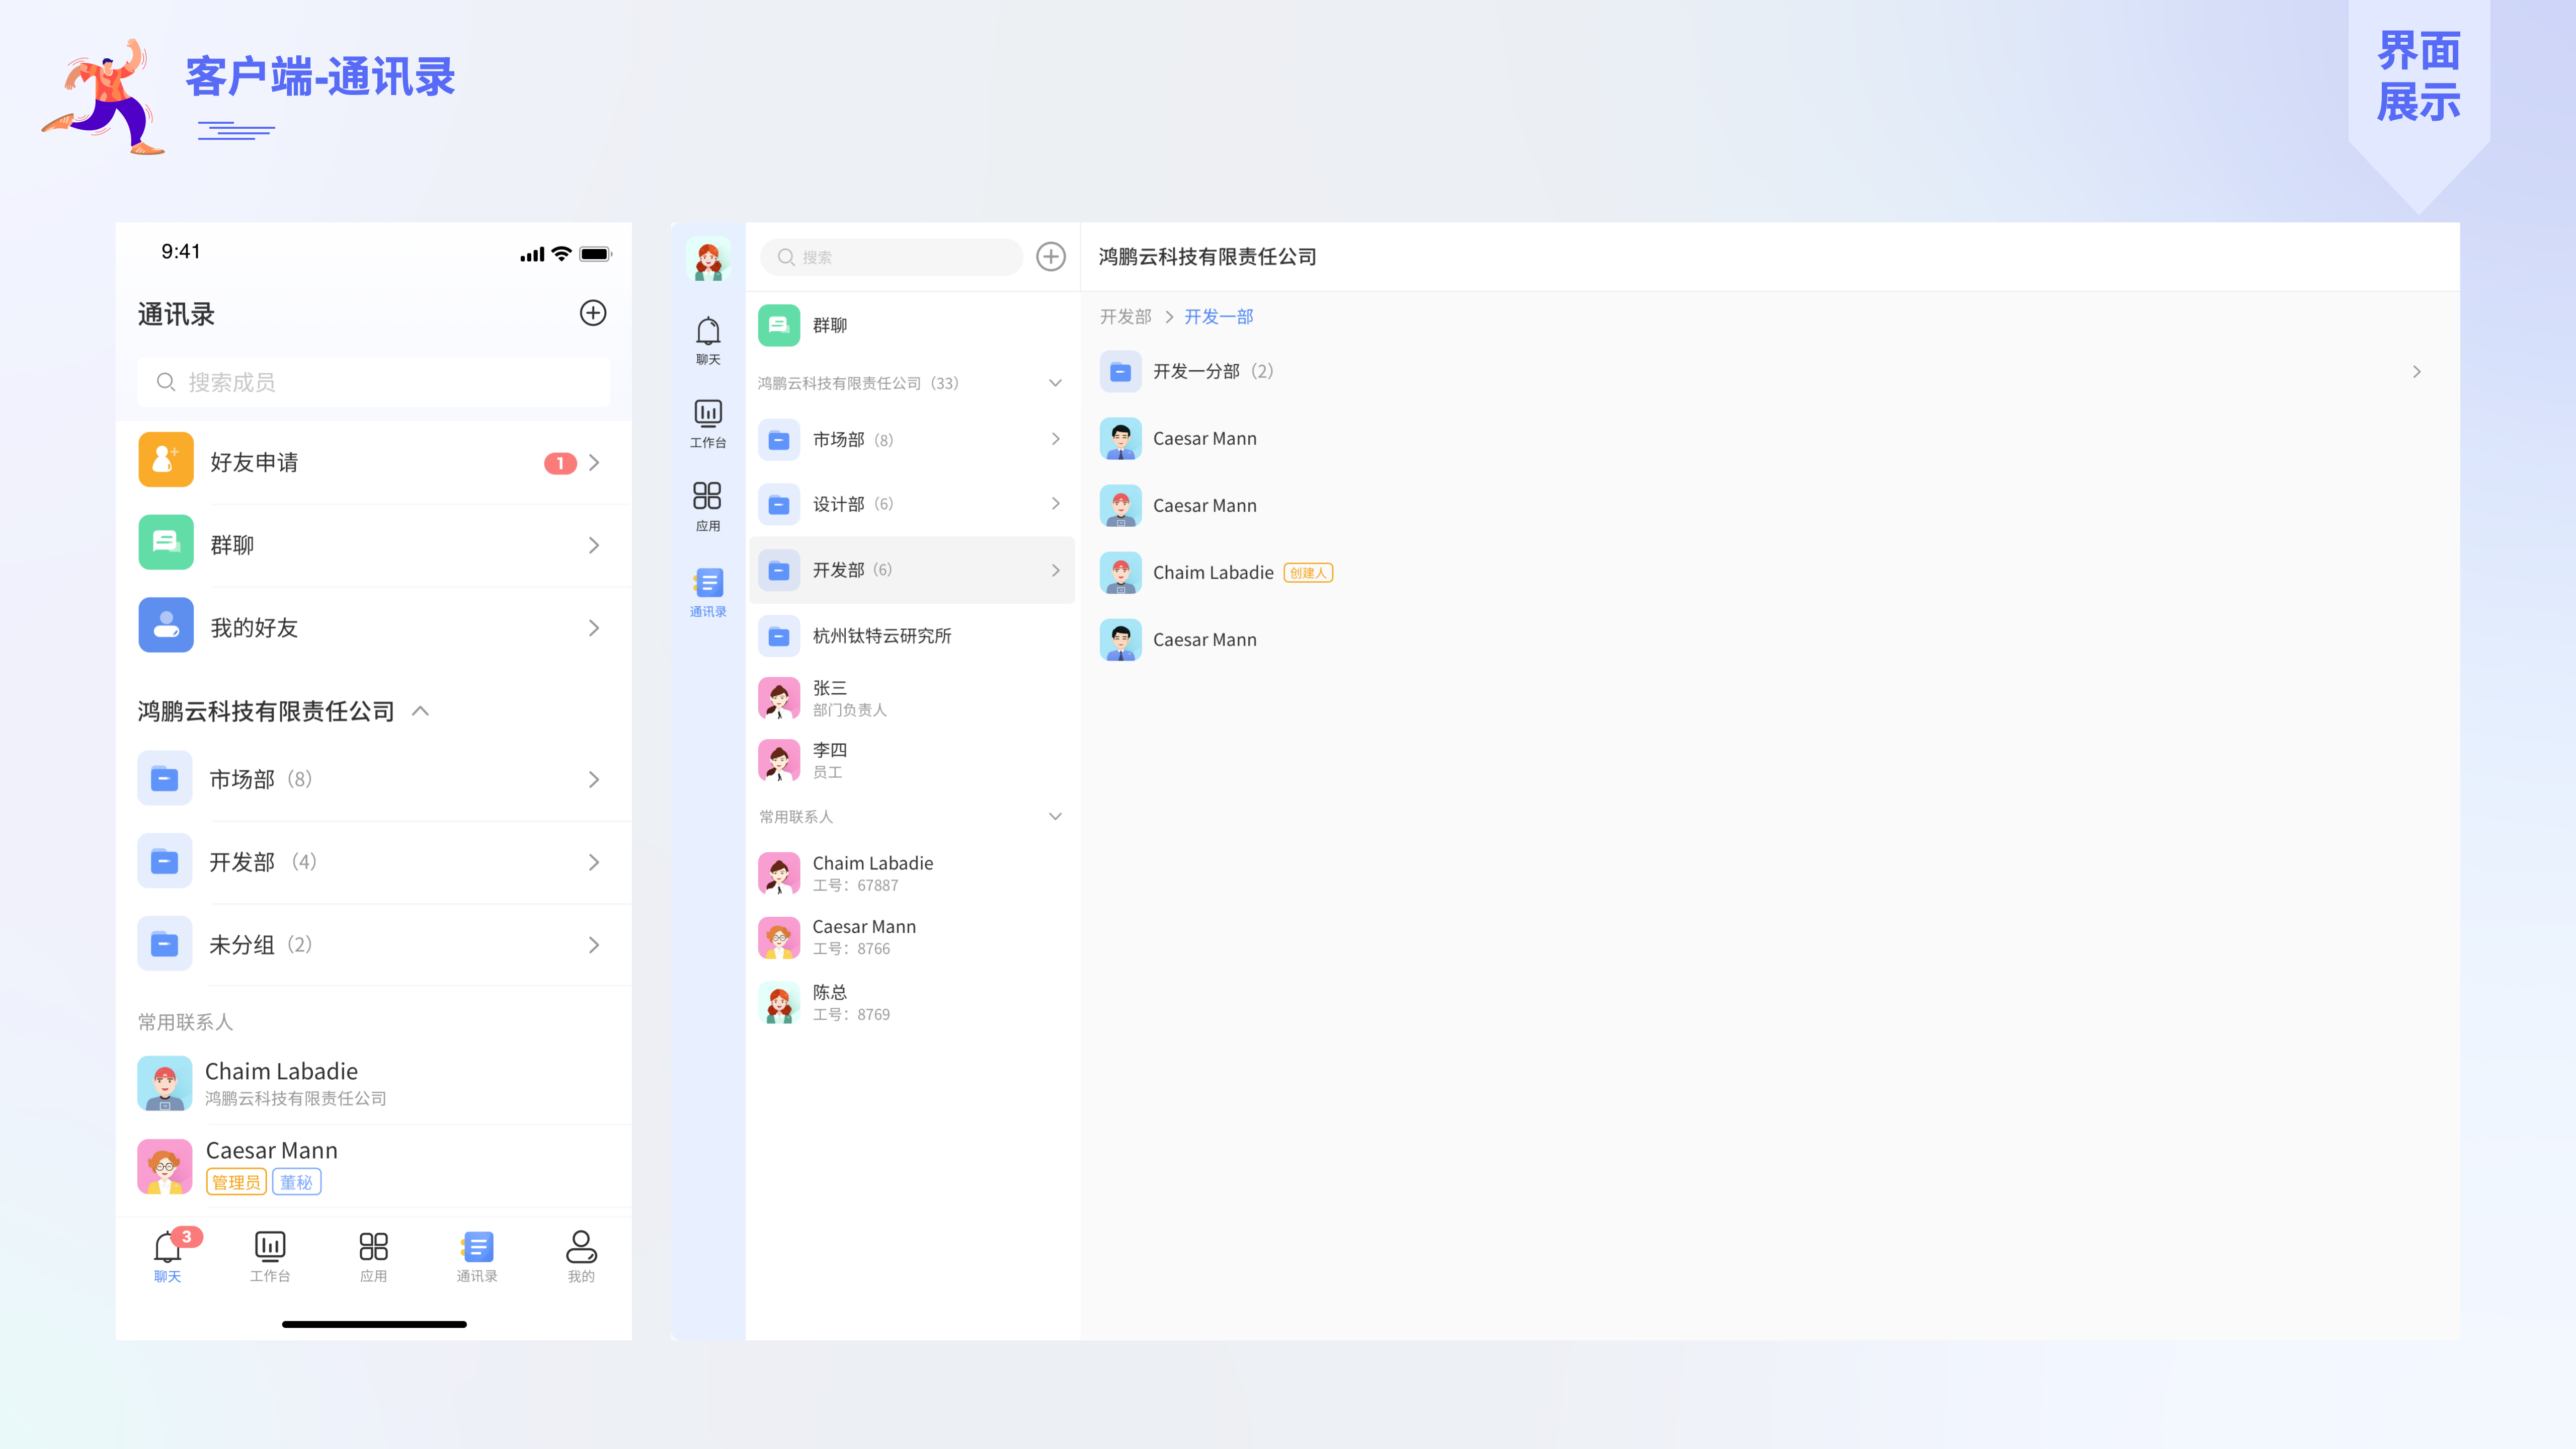2576x1449 pixels.
Task: Expand desktop 设计部 (6) chevron
Action: pos(1056,503)
